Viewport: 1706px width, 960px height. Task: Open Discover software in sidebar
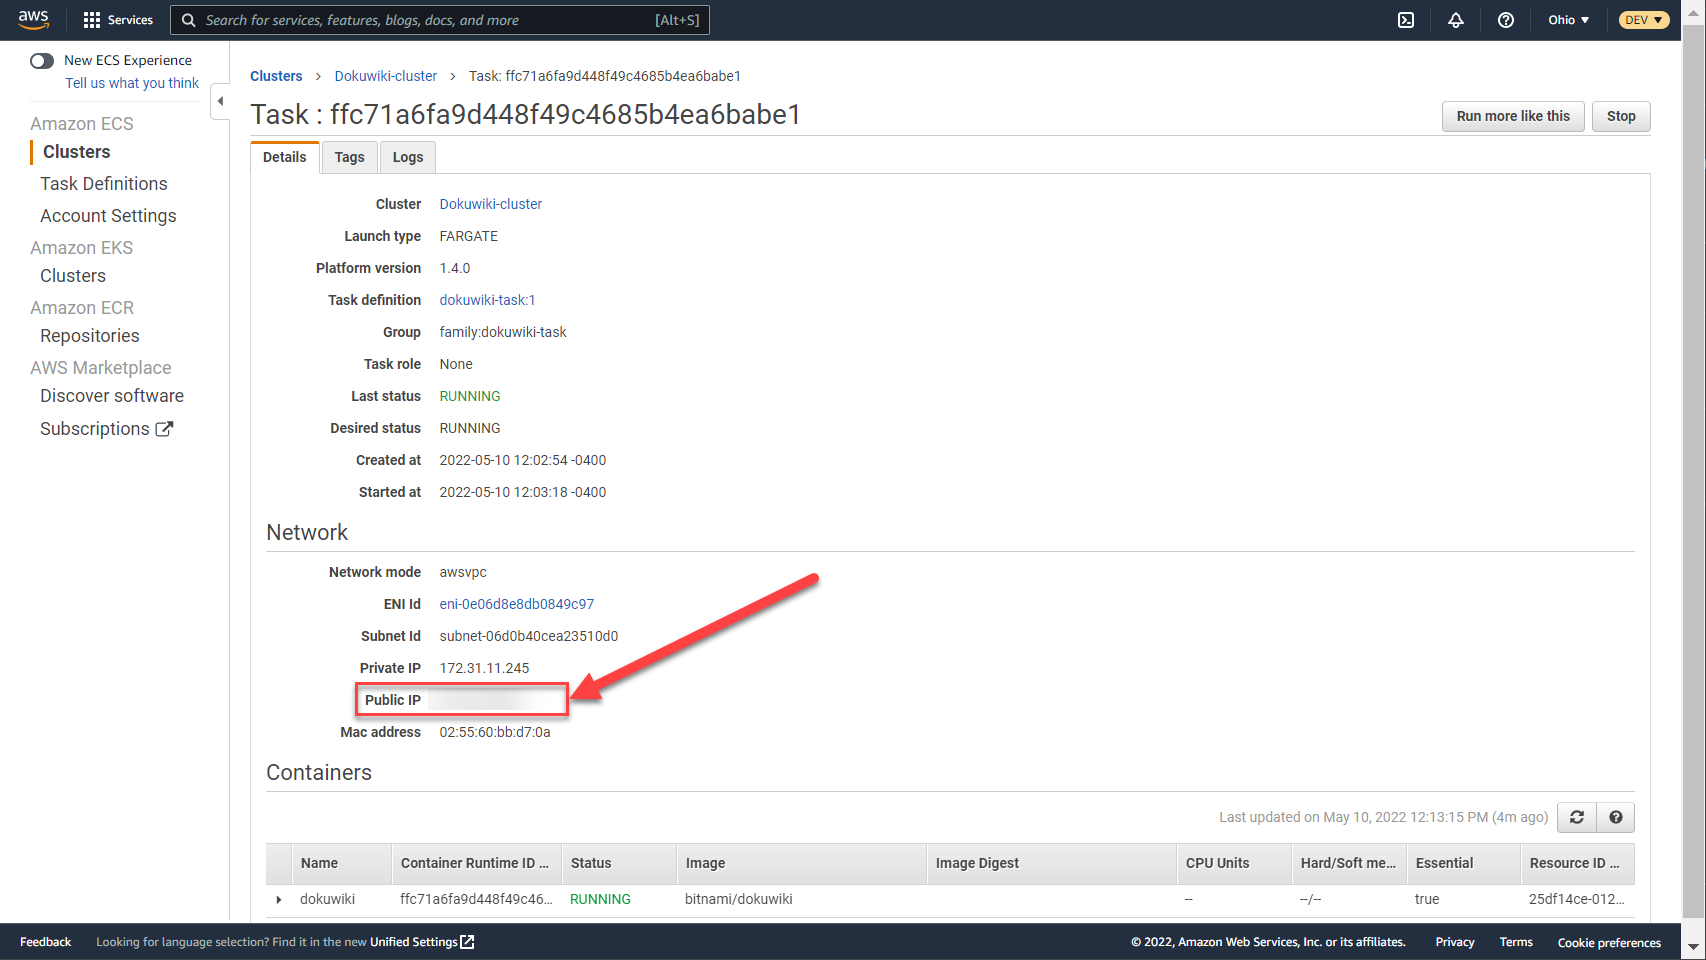click(x=112, y=396)
